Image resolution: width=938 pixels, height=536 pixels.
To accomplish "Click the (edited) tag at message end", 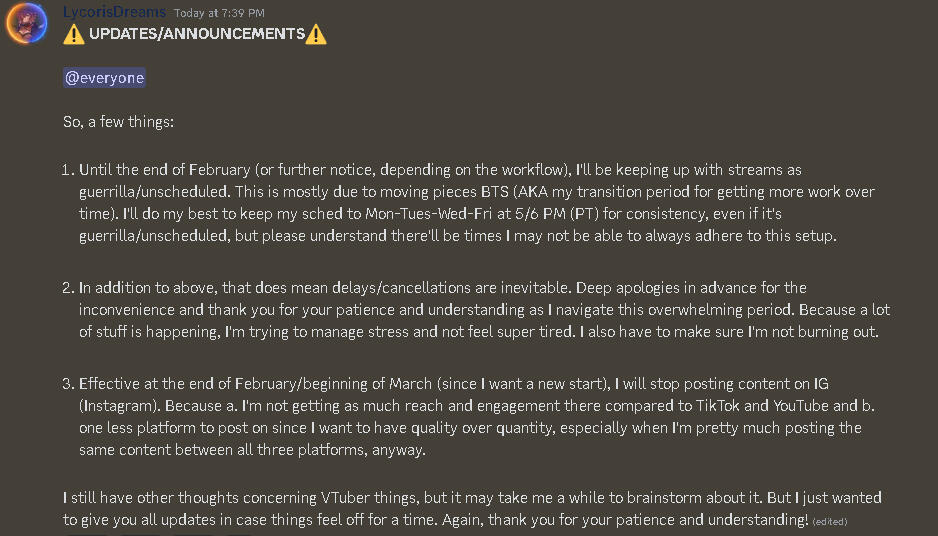I will coord(830,521).
